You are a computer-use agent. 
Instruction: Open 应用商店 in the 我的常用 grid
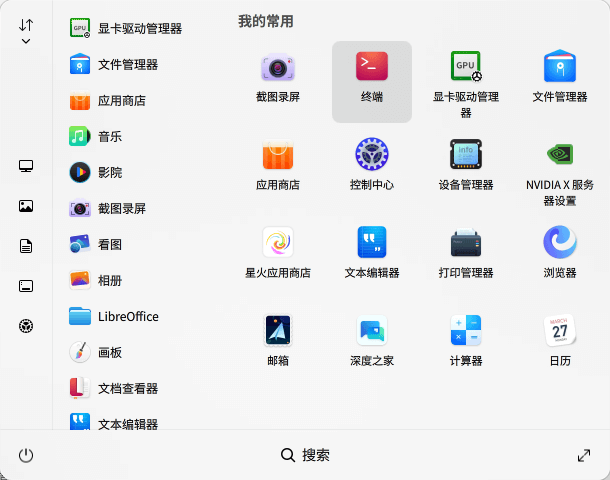point(278,165)
